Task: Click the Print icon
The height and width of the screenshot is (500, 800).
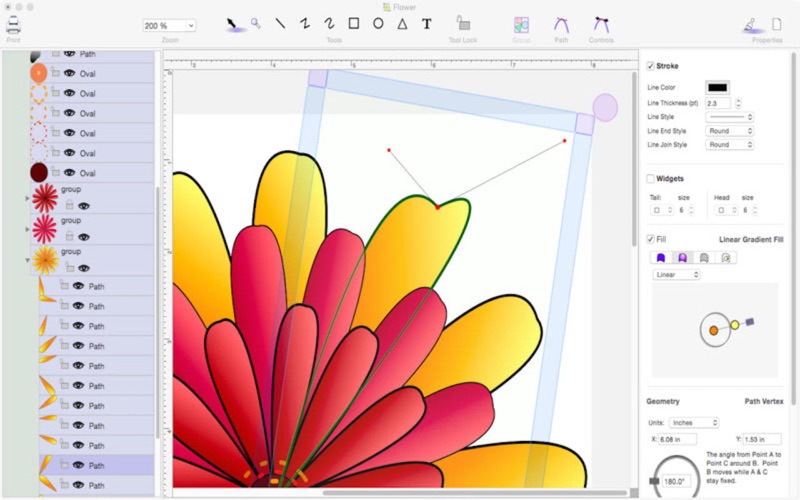Action: (x=13, y=25)
